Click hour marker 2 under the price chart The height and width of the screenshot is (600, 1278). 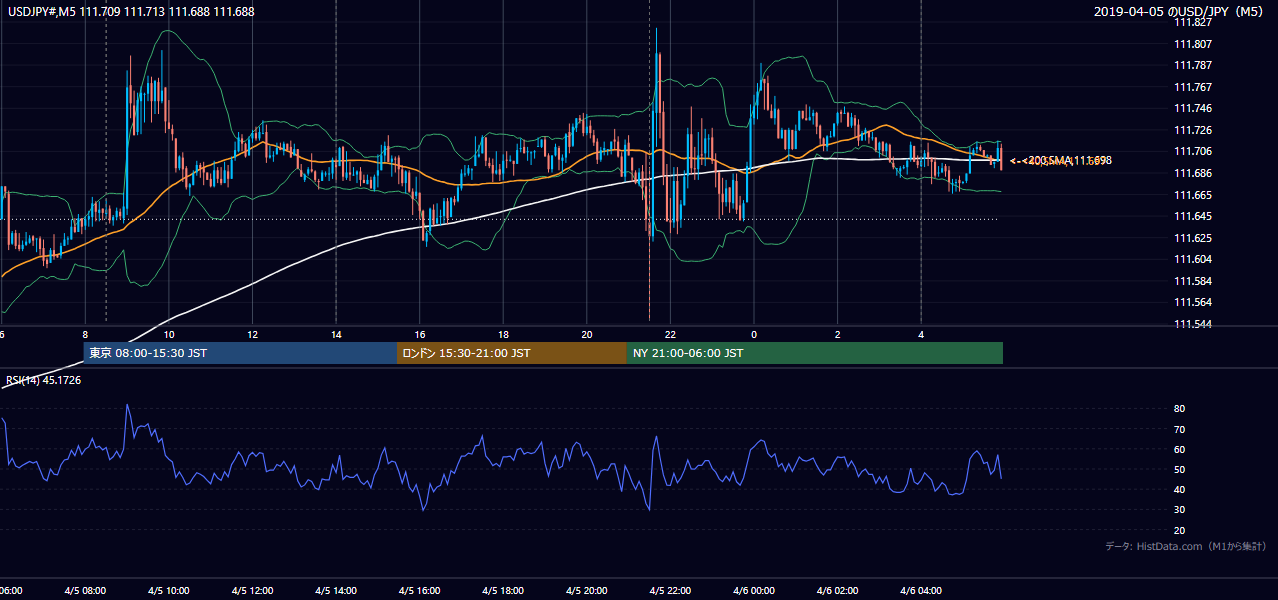[x=838, y=334]
